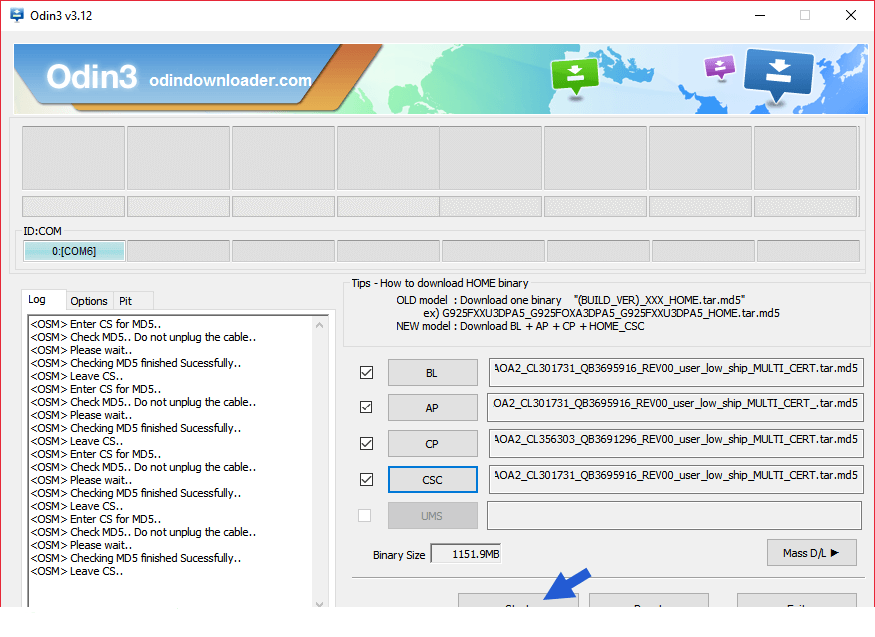Click the first log line 'Enter CS for MD5..'
Image resolution: width=875 pixels, height=637 pixels.
point(95,324)
